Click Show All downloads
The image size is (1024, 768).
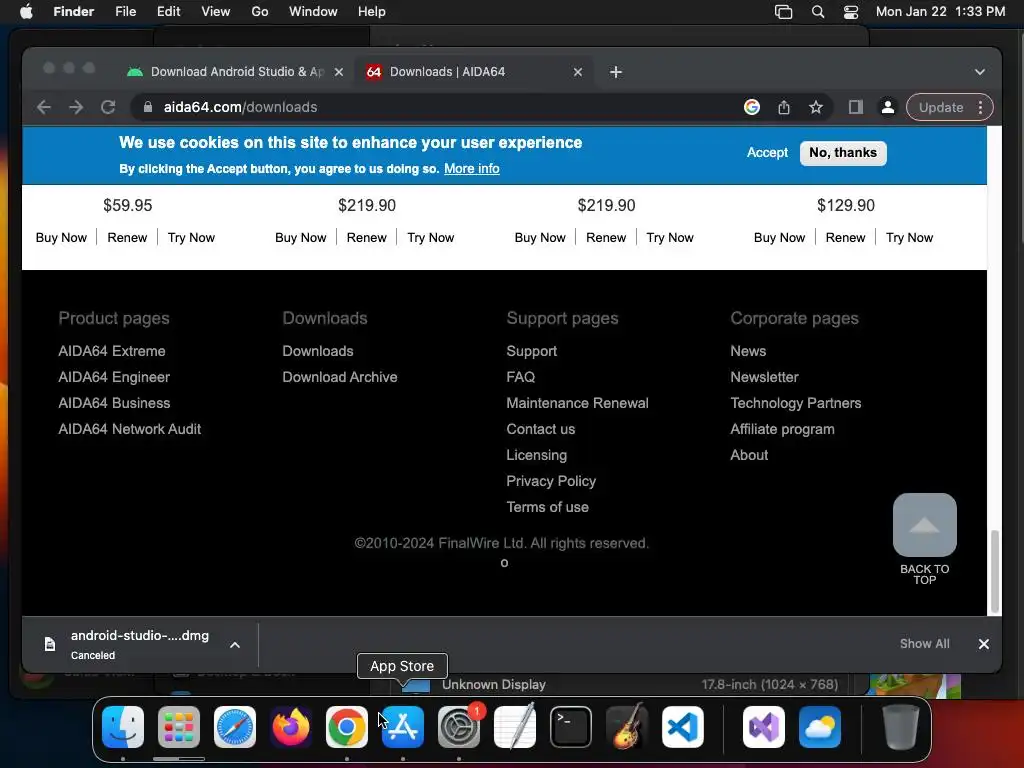click(924, 644)
